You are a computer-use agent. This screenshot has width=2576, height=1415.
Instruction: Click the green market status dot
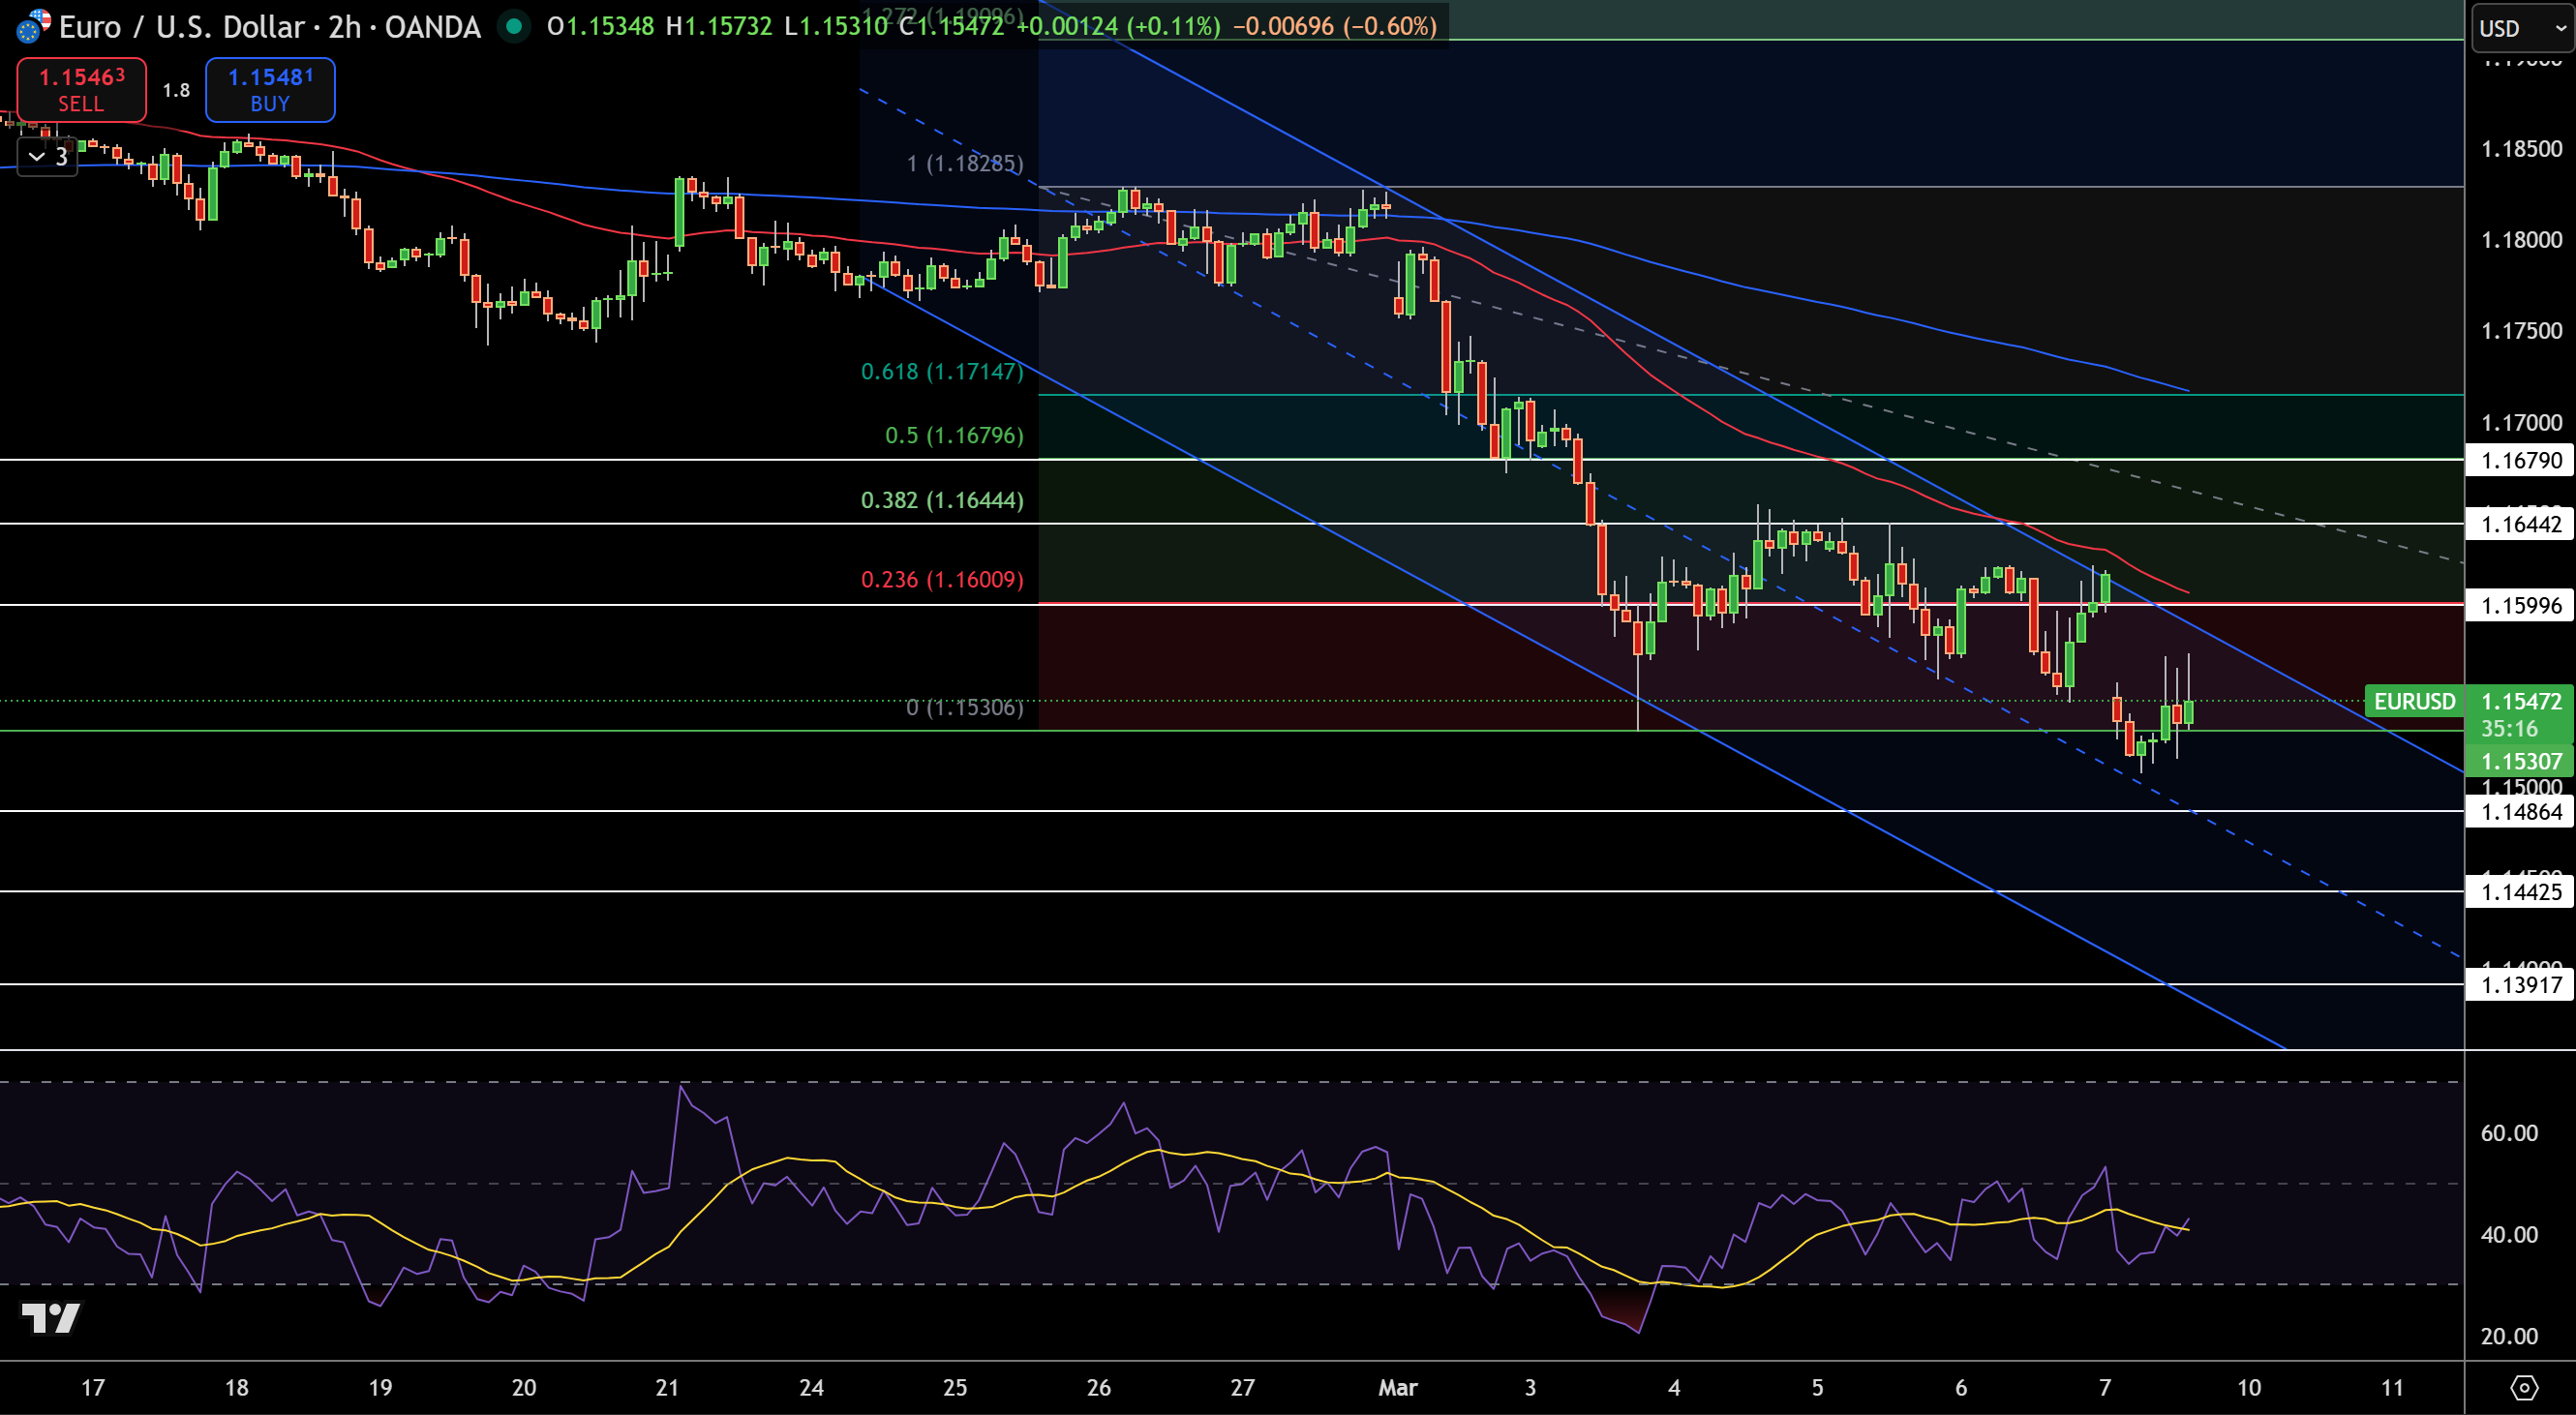[514, 27]
